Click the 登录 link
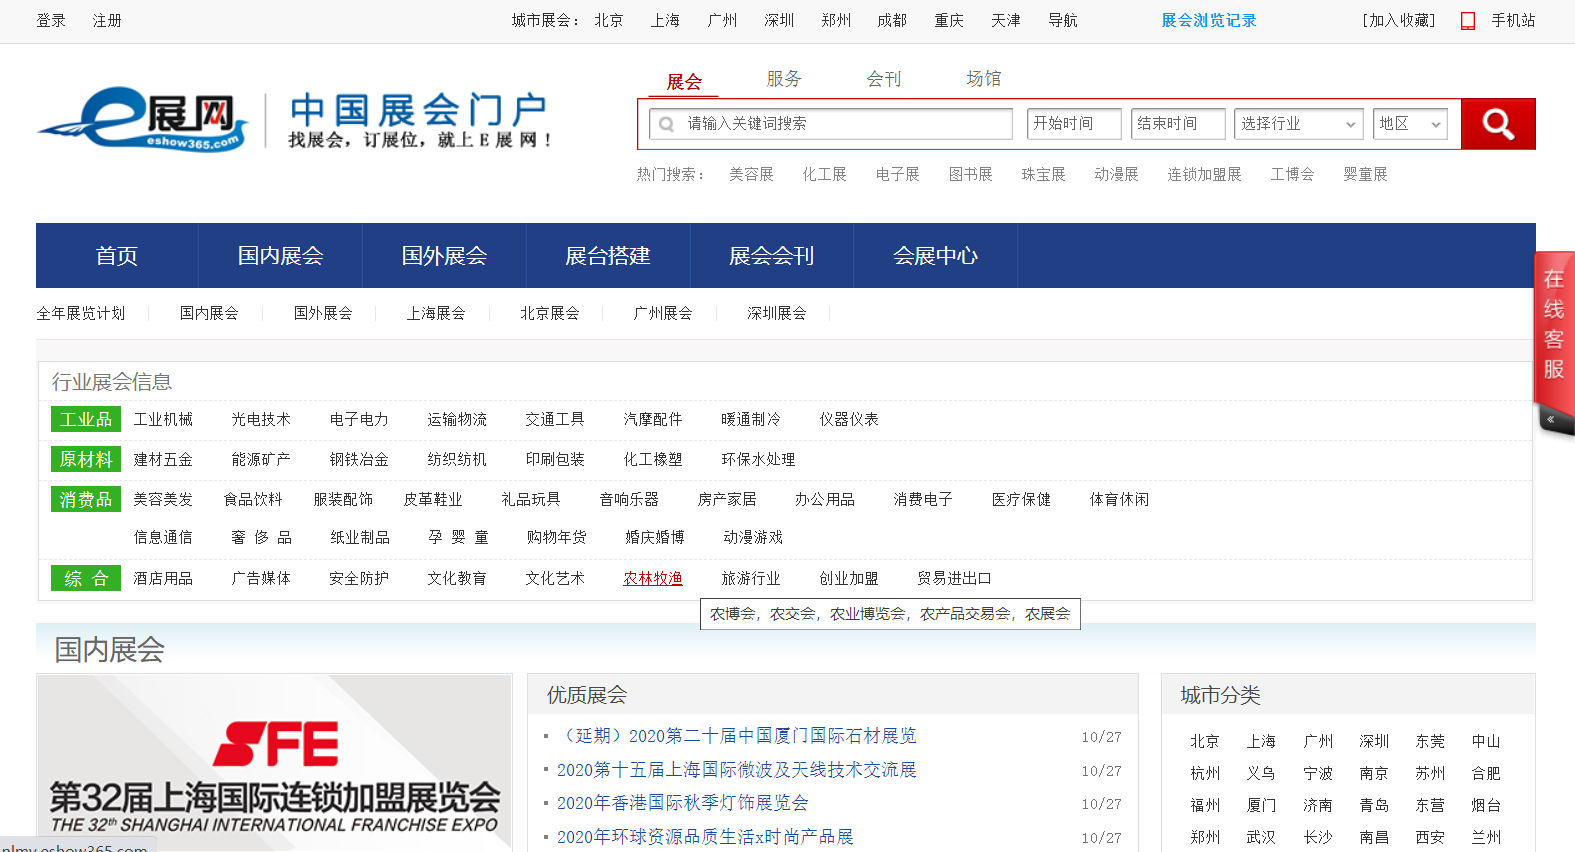Image resolution: width=1575 pixels, height=852 pixels. [51, 21]
